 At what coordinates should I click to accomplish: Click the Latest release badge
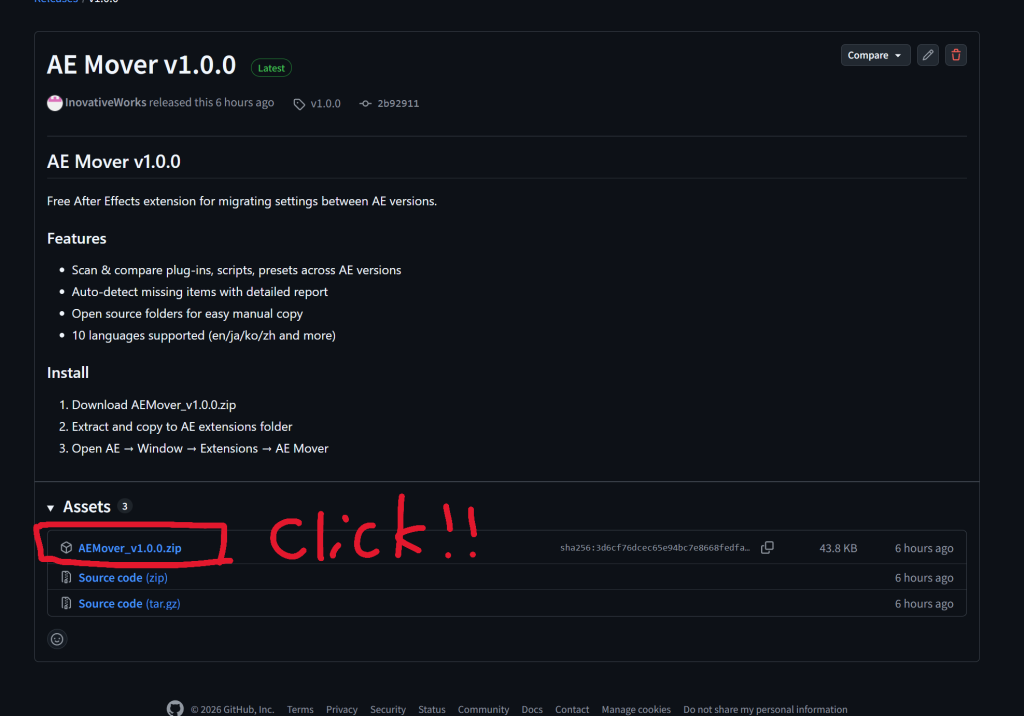271,68
